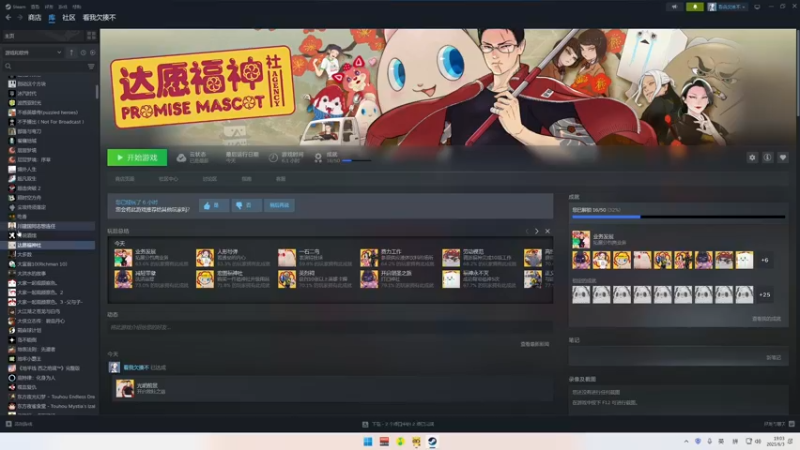
Task: Open the library home field
Action: pyautogui.click(x=43, y=36)
